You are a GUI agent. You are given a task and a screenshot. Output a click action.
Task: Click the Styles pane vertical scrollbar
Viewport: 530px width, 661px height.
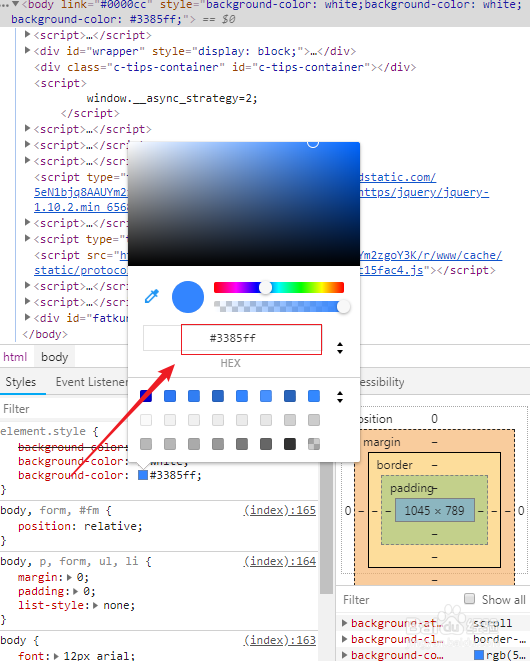tap(326, 527)
